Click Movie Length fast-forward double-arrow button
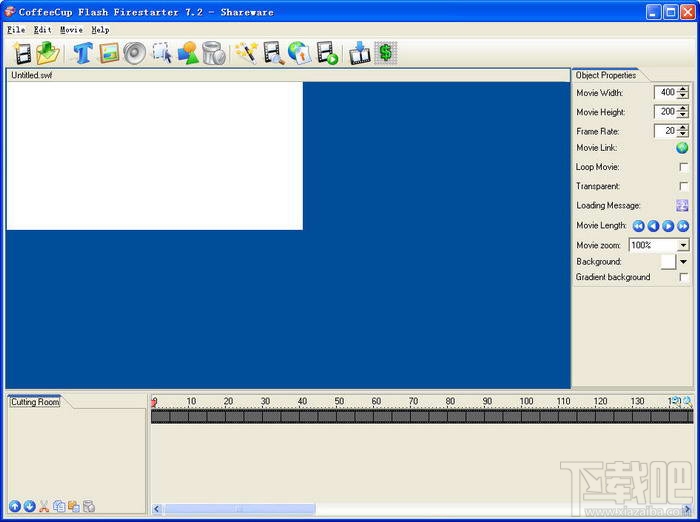This screenshot has height=522, width=700. (x=683, y=226)
